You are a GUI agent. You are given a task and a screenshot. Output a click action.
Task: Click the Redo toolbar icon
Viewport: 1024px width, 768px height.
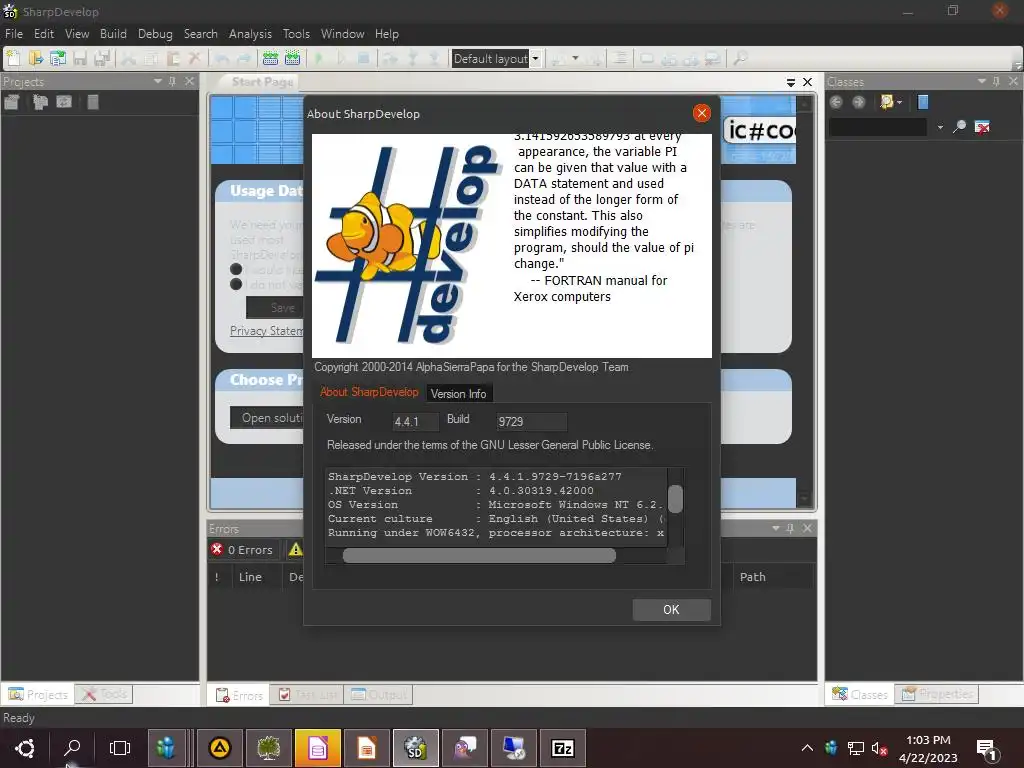pyautogui.click(x=244, y=59)
